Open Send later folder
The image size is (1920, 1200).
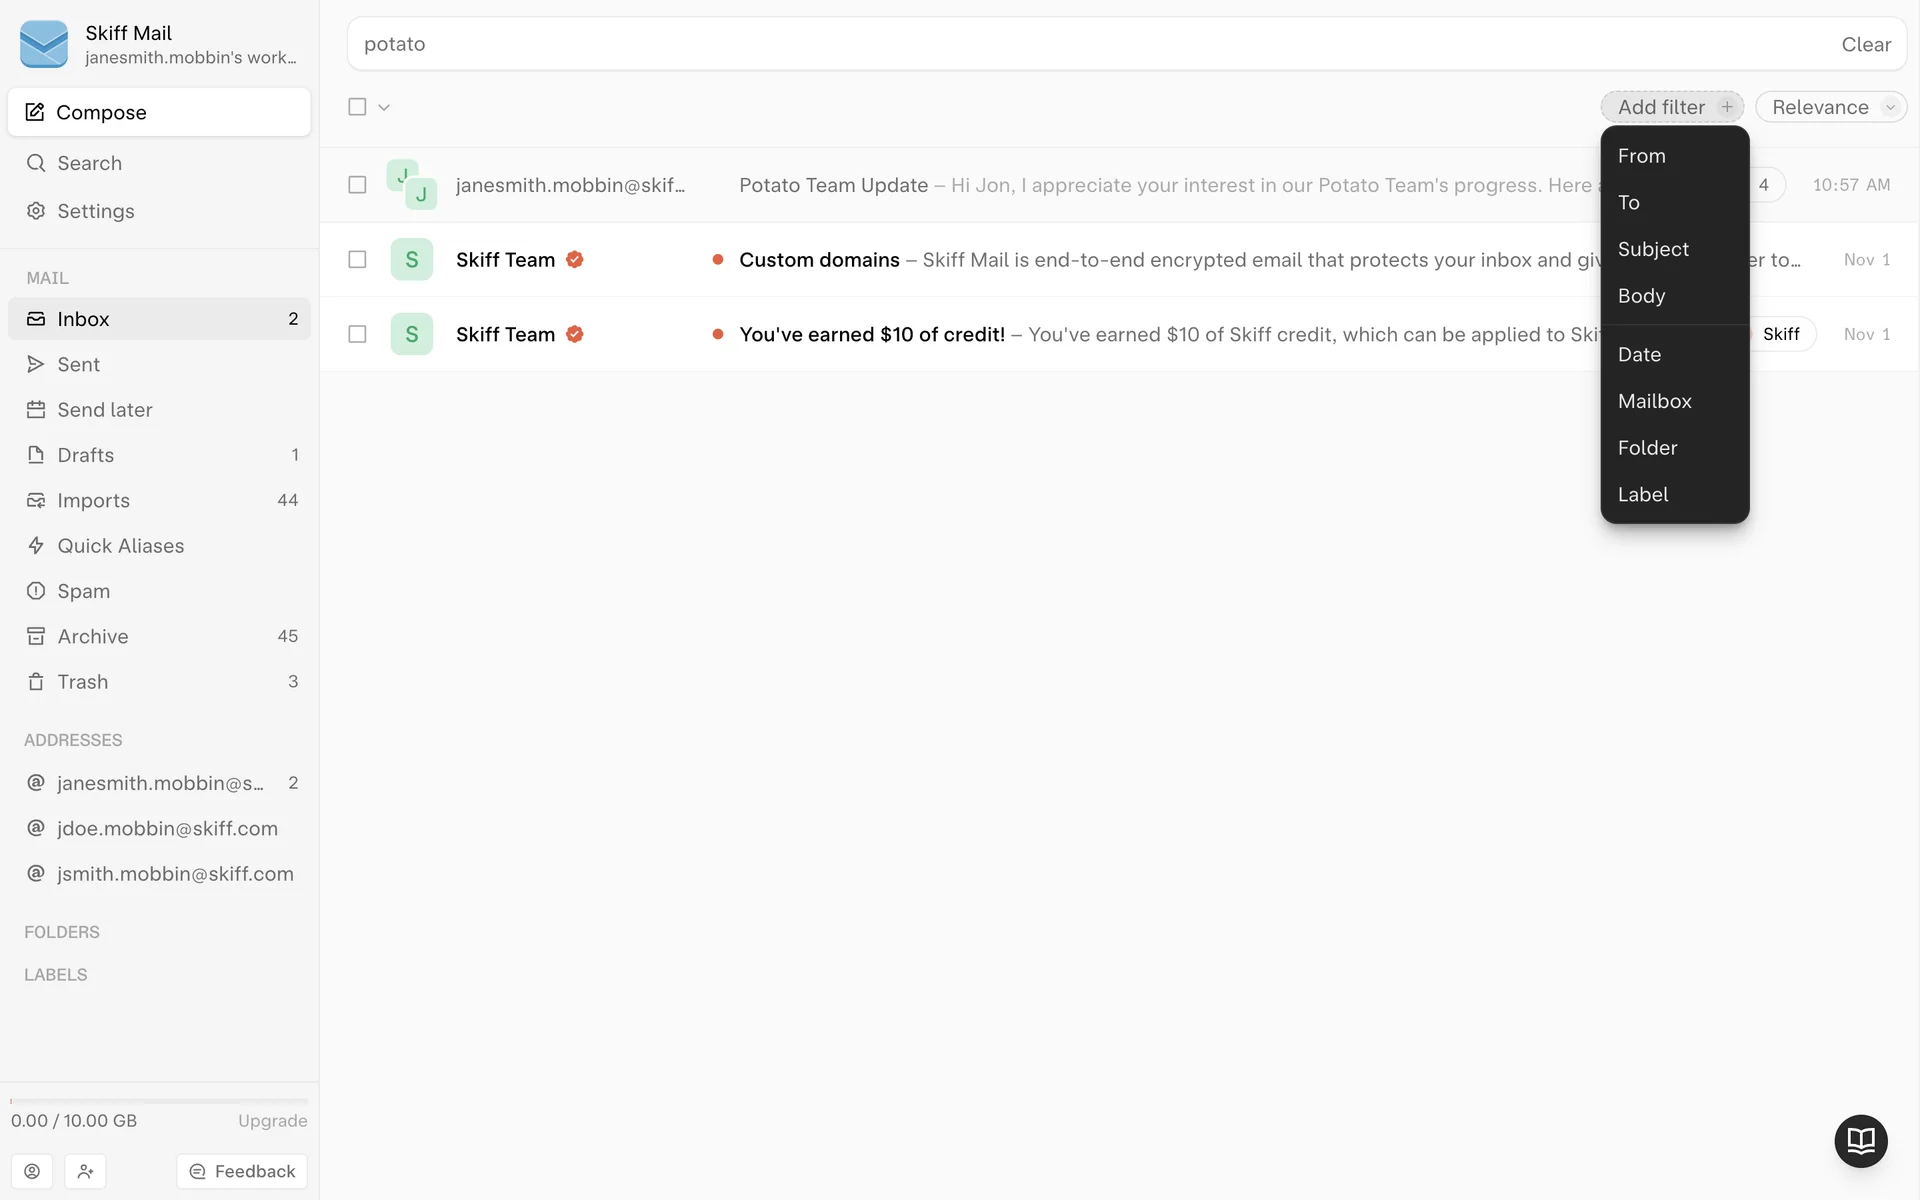[104, 410]
